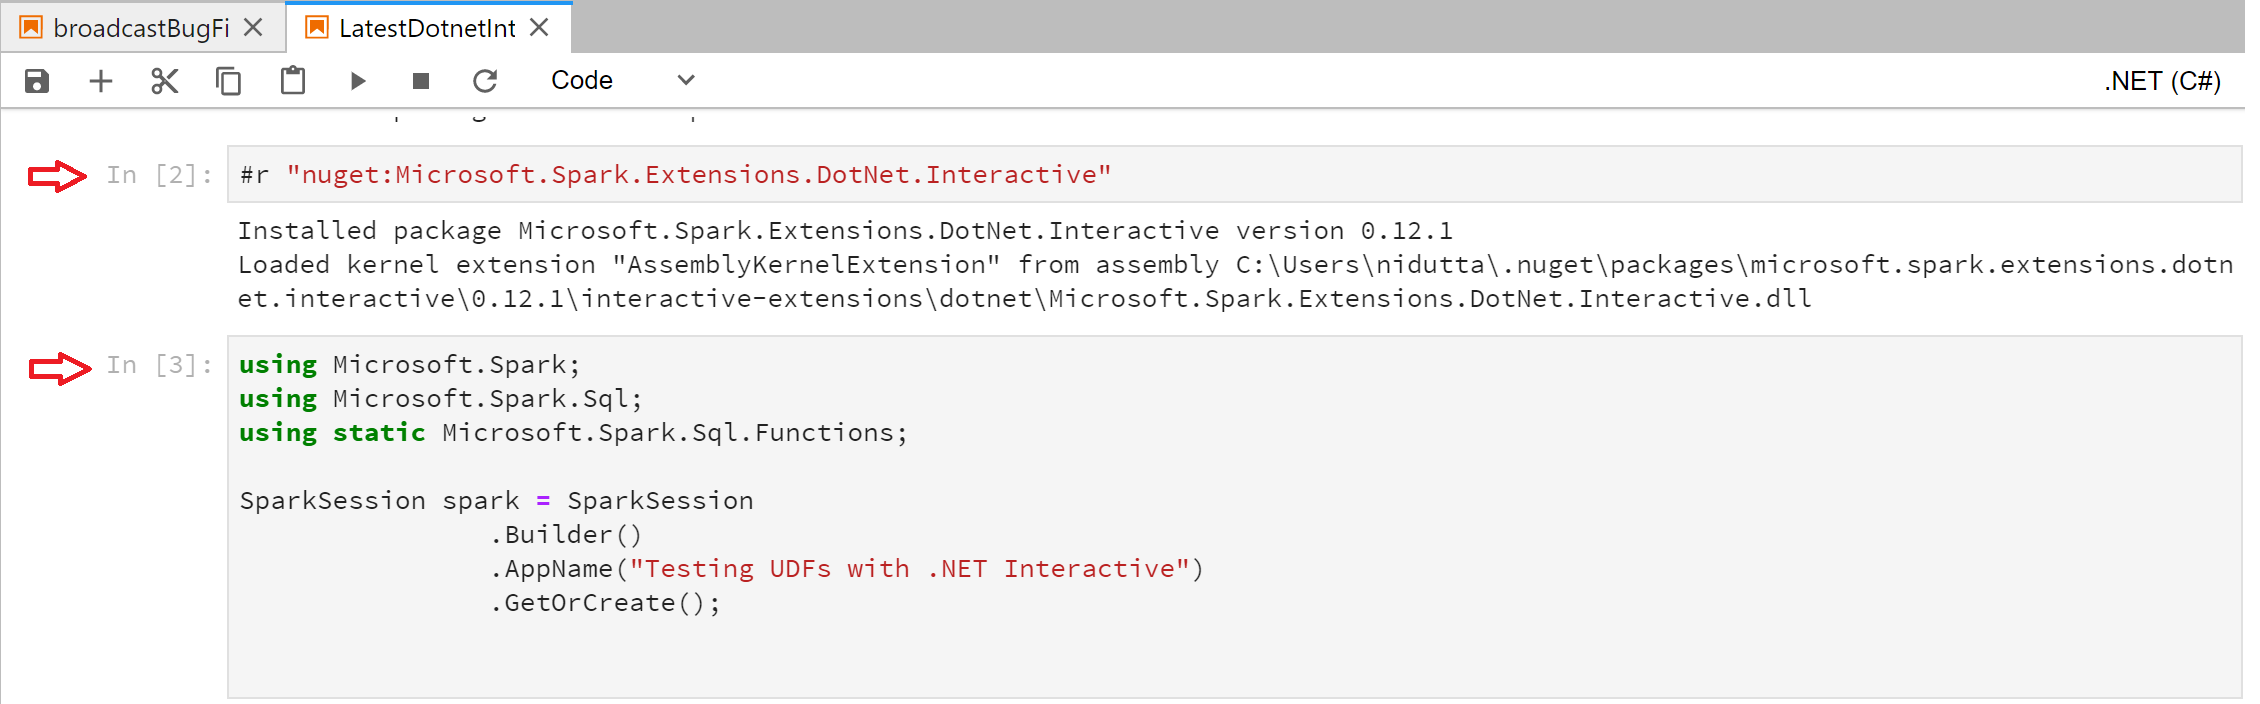Open the Code cell type dropdown

coord(622,81)
